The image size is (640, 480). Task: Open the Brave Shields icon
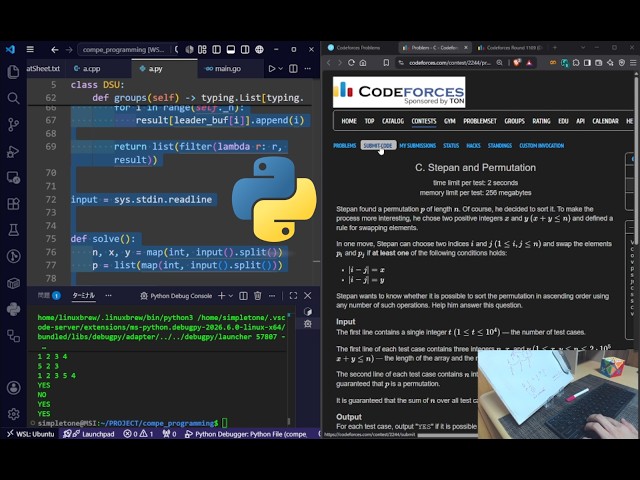pos(517,62)
